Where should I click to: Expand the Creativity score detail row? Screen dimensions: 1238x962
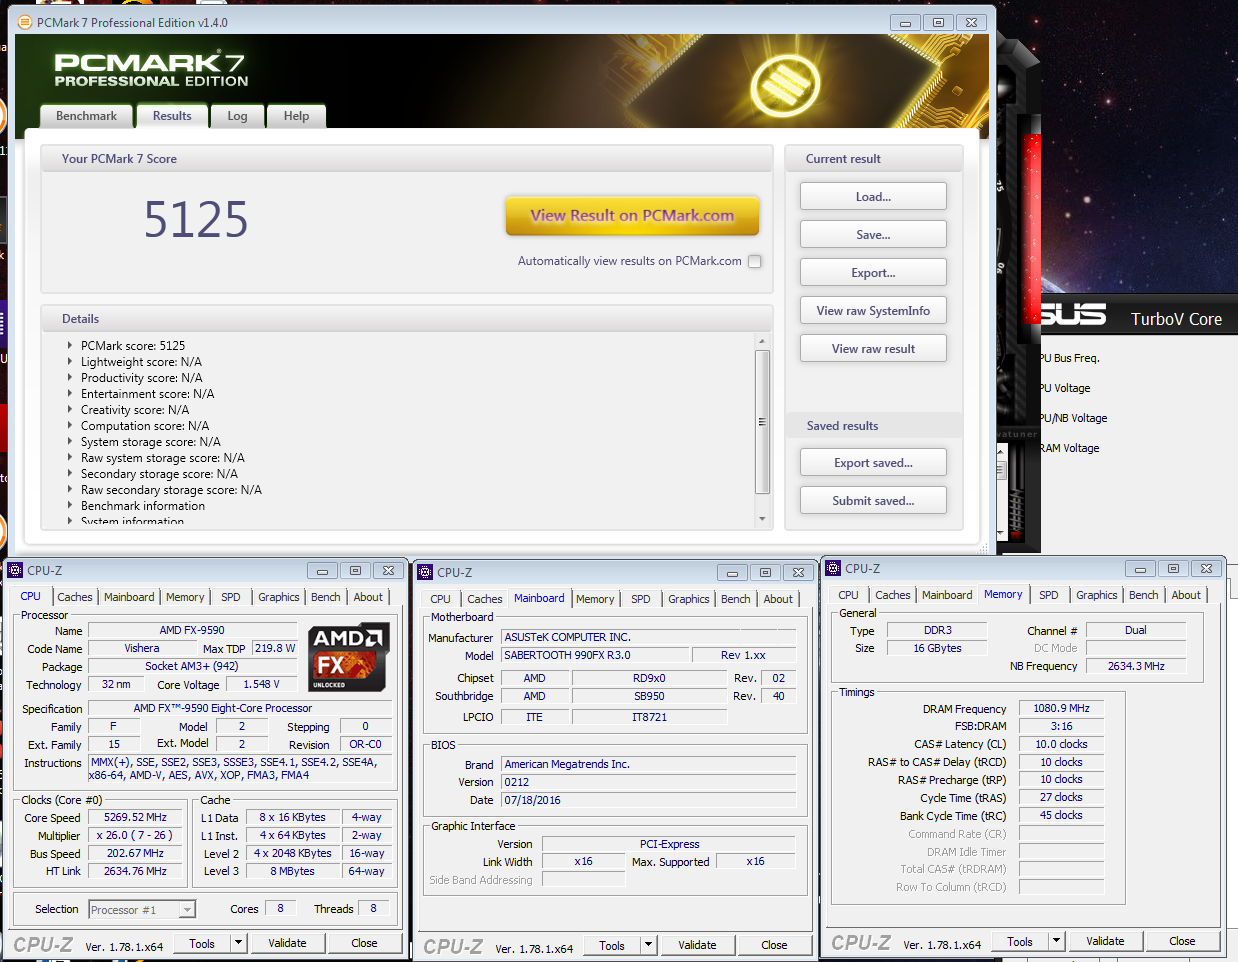(70, 410)
